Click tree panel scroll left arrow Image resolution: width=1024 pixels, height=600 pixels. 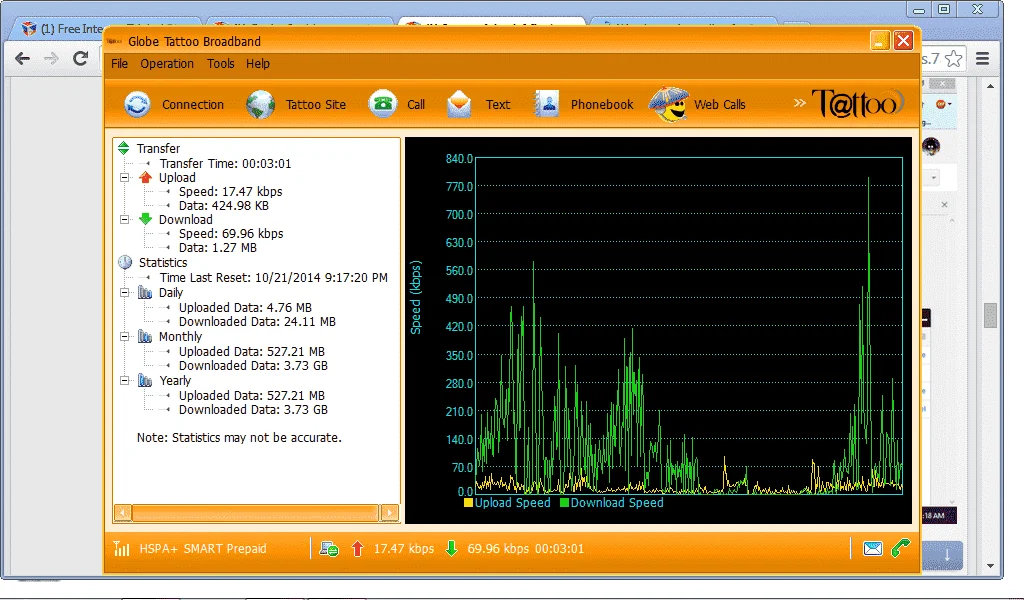coord(123,513)
